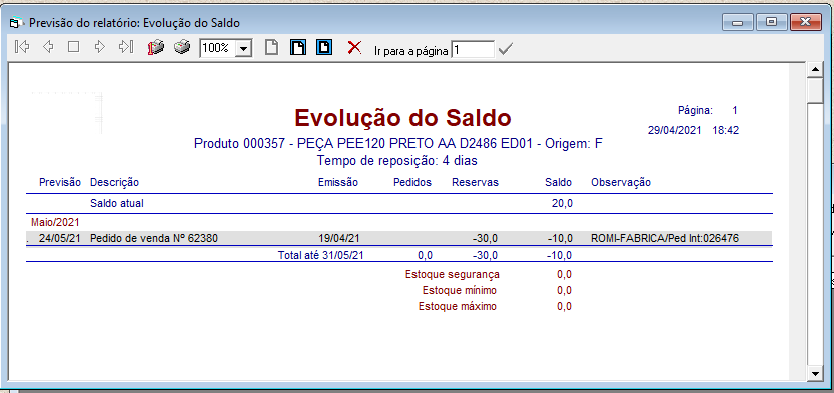Advance to the next report page
Viewport: 834px width, 393px height.
click(99, 47)
